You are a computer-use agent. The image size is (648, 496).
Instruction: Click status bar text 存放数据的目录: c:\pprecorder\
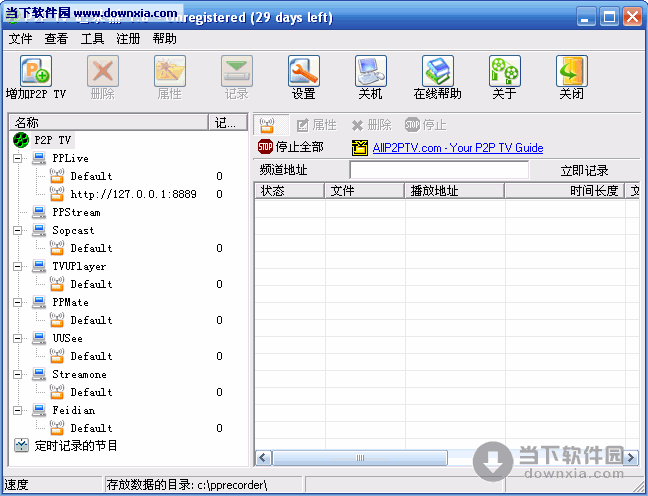(x=187, y=484)
